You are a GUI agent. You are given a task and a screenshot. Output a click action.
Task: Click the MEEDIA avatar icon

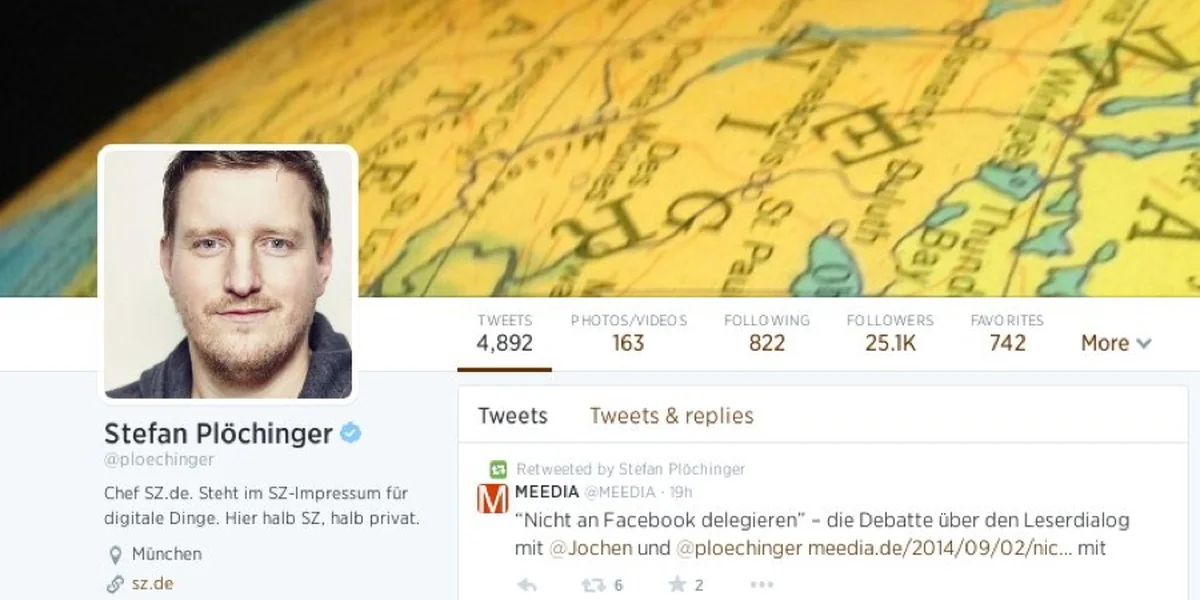point(492,498)
